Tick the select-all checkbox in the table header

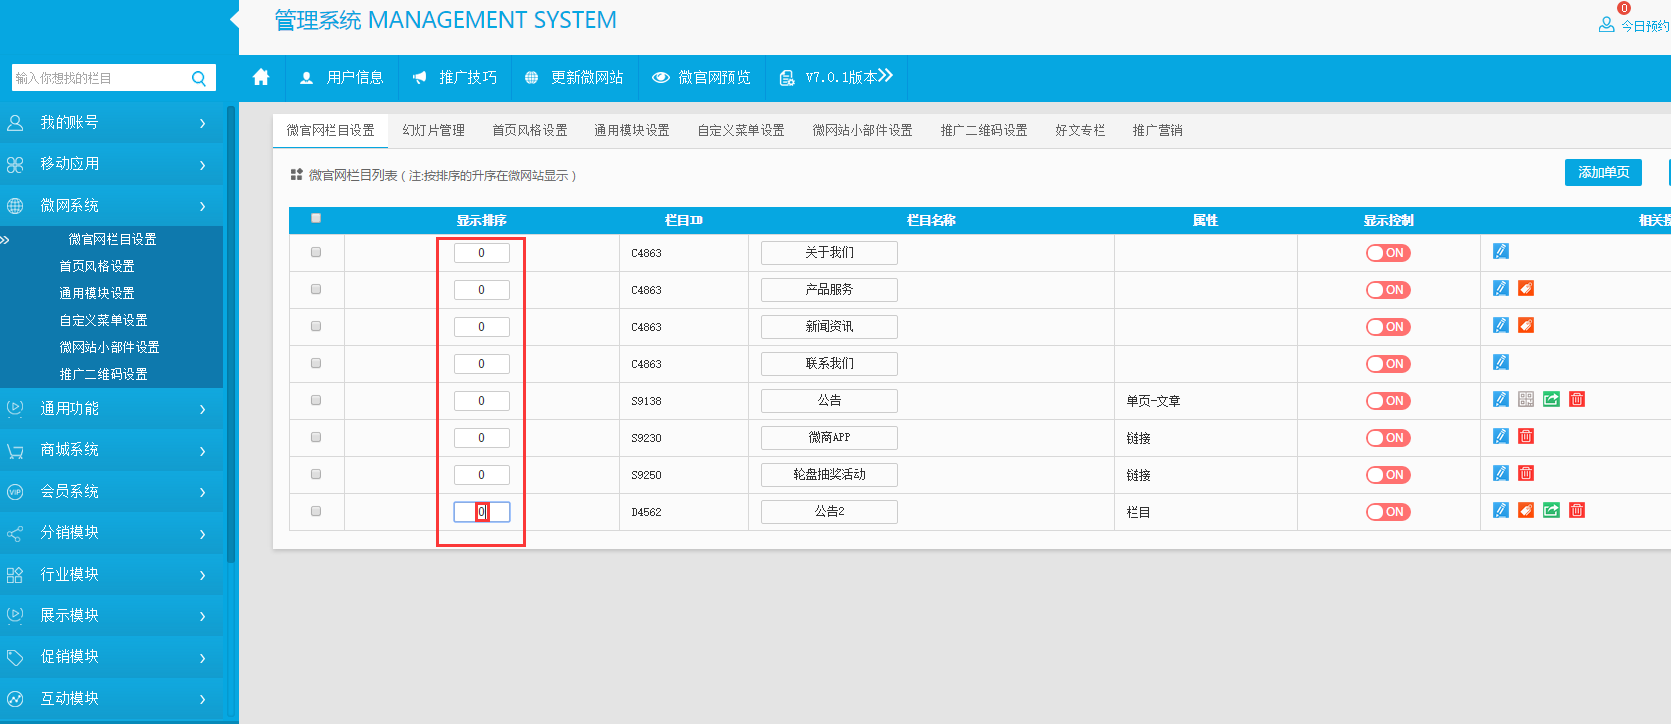click(x=316, y=218)
